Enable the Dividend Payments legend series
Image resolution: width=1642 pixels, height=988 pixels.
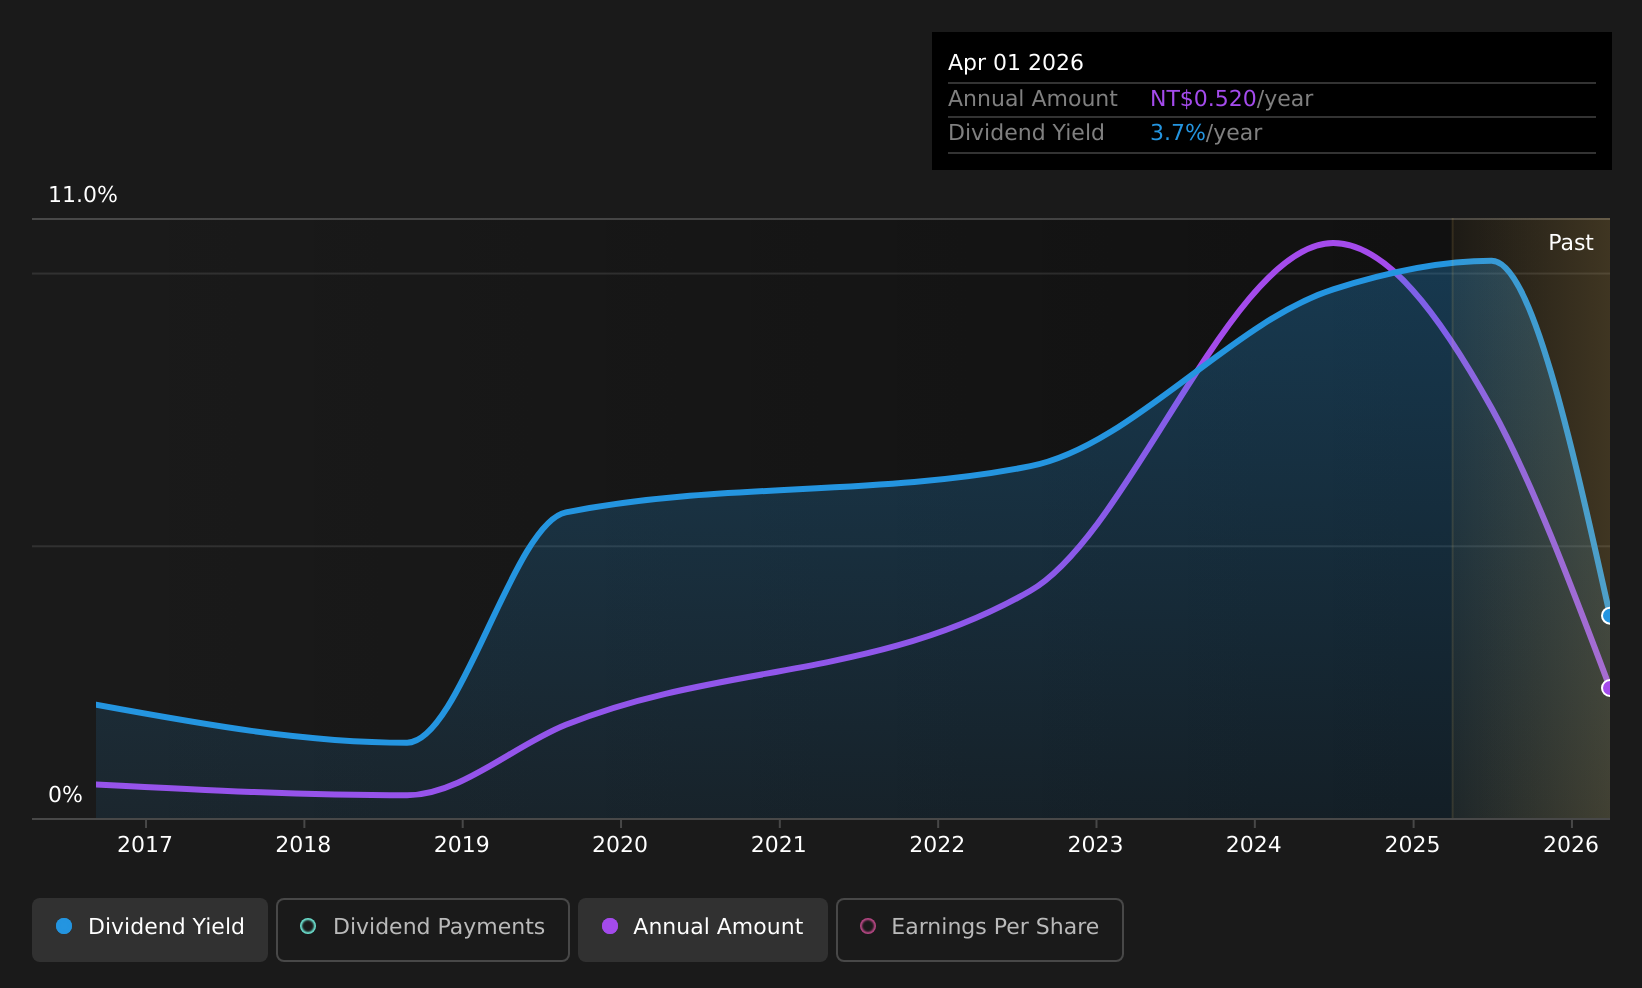[x=422, y=929]
